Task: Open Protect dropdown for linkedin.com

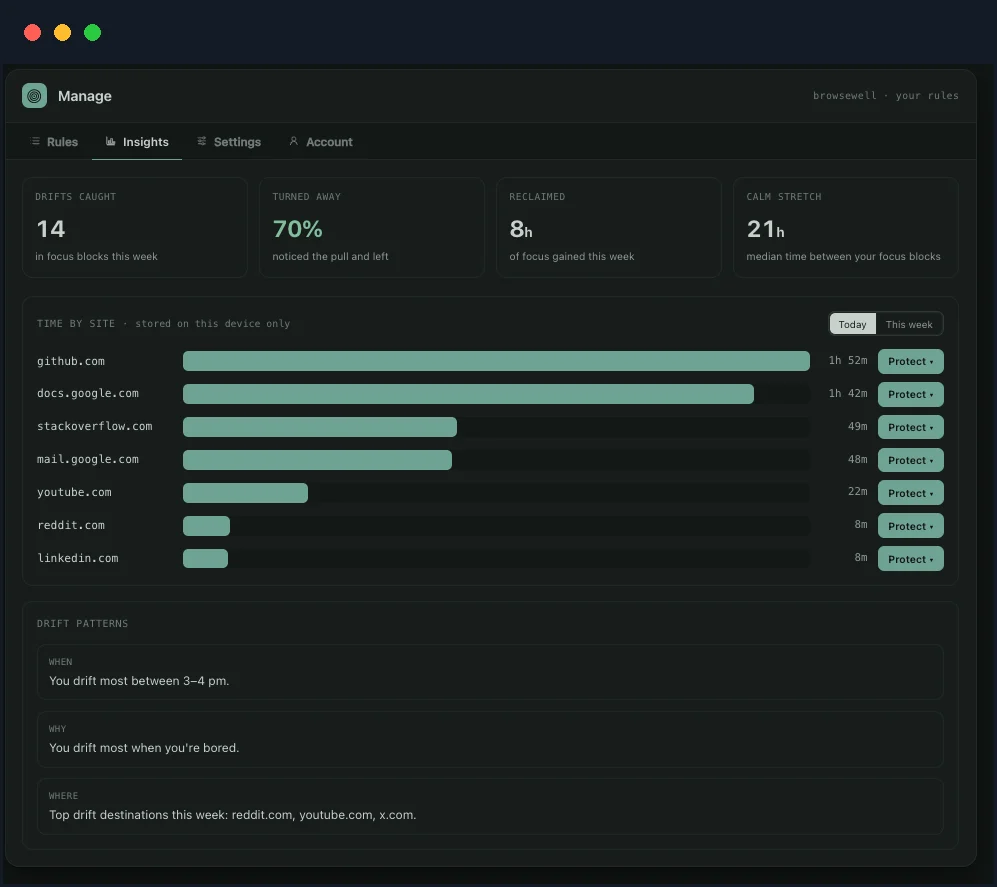Action: click(911, 560)
